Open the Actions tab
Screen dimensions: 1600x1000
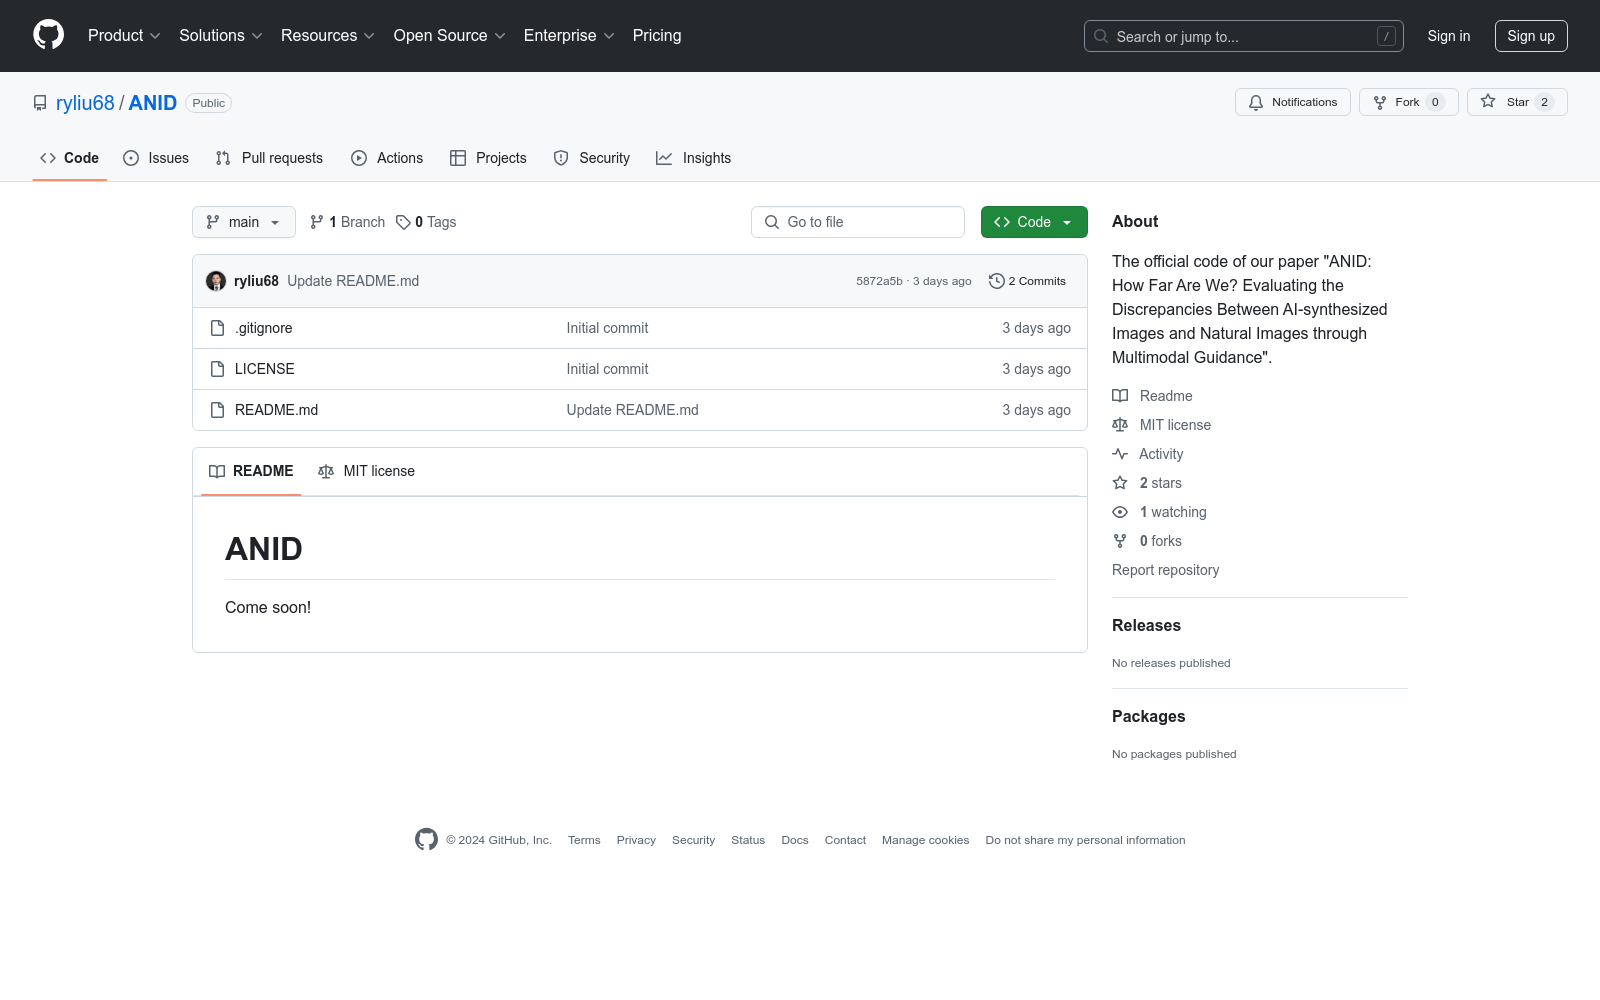click(387, 158)
